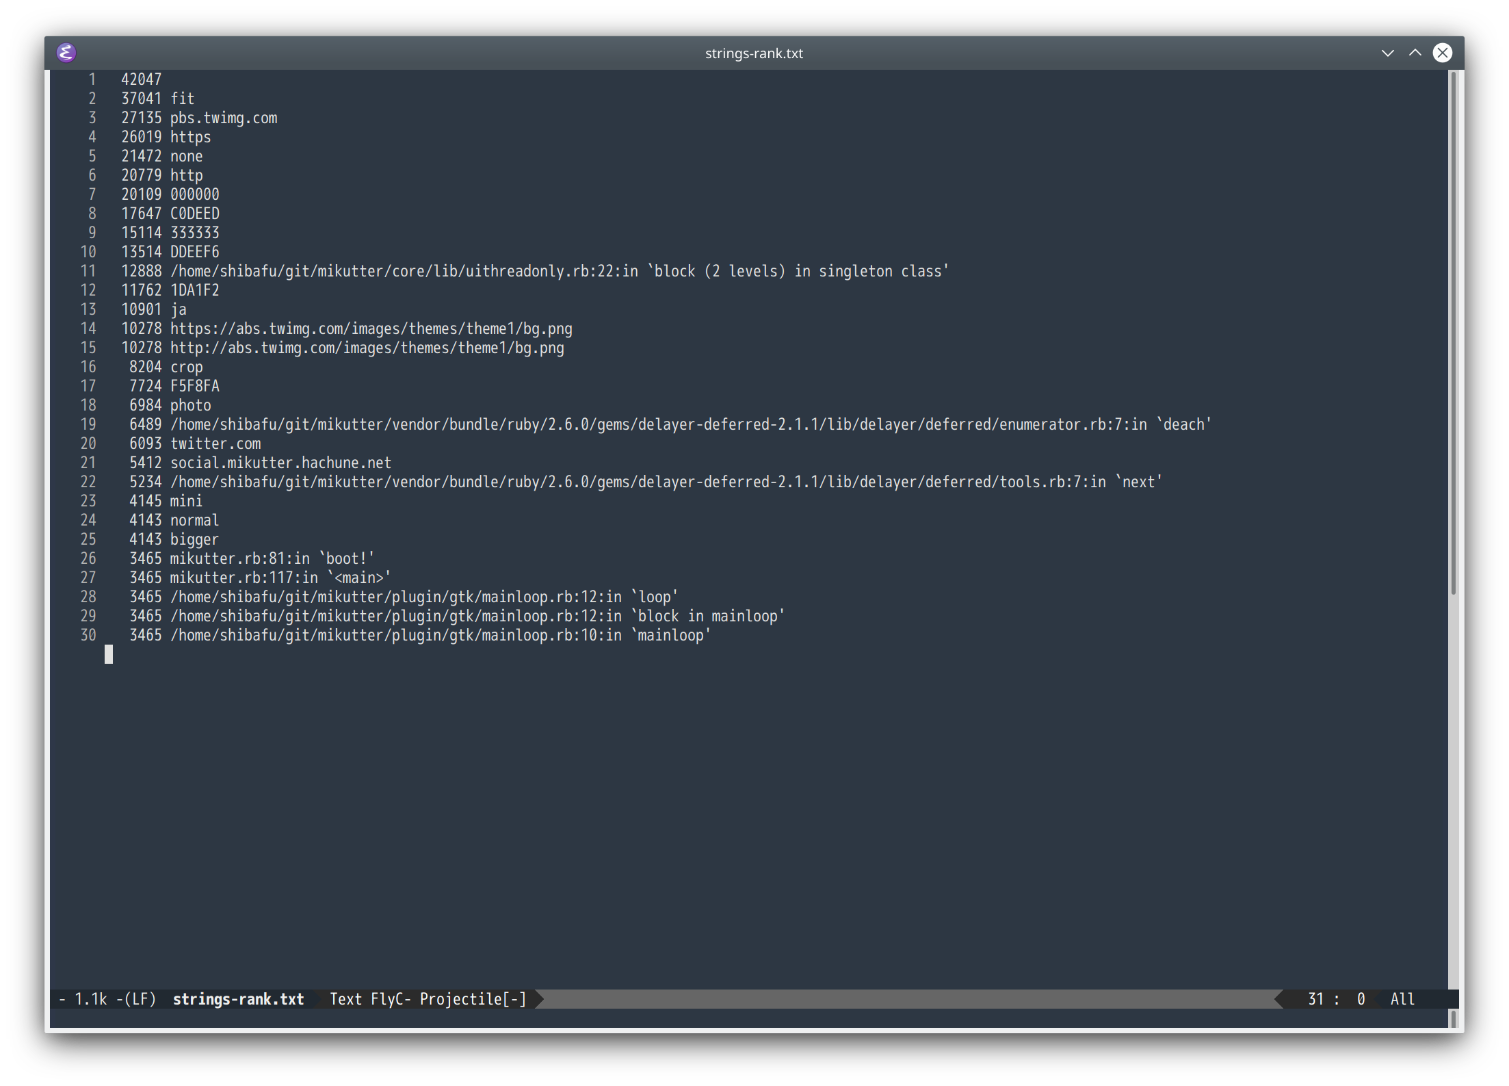Click the All buffer position indicator
The width and height of the screenshot is (1509, 1086).
[1402, 999]
